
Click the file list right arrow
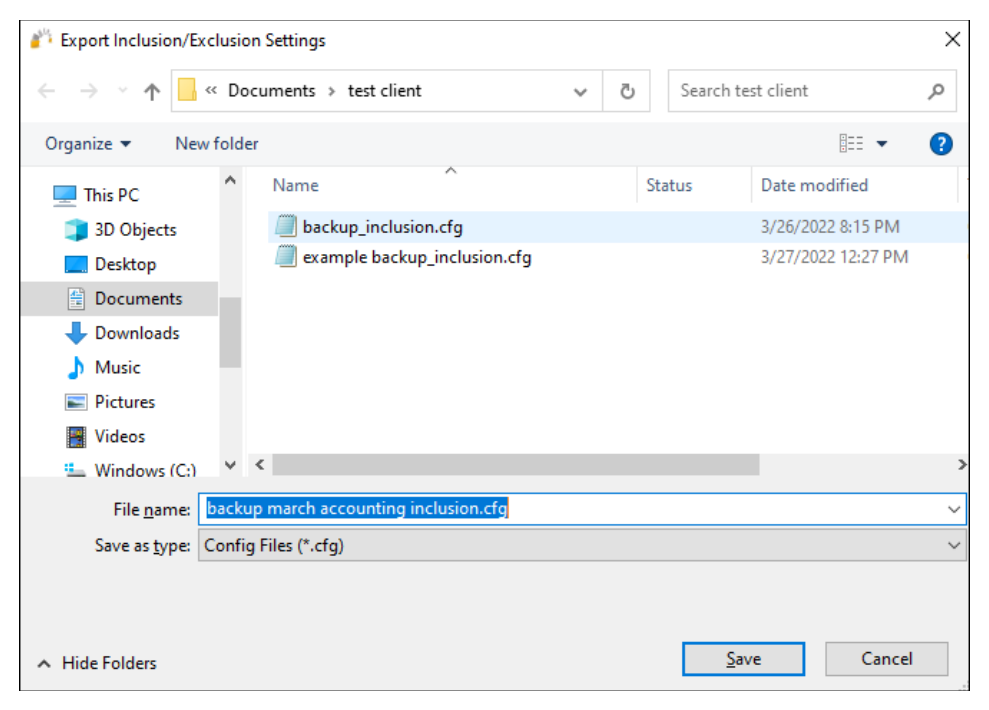click(x=961, y=465)
